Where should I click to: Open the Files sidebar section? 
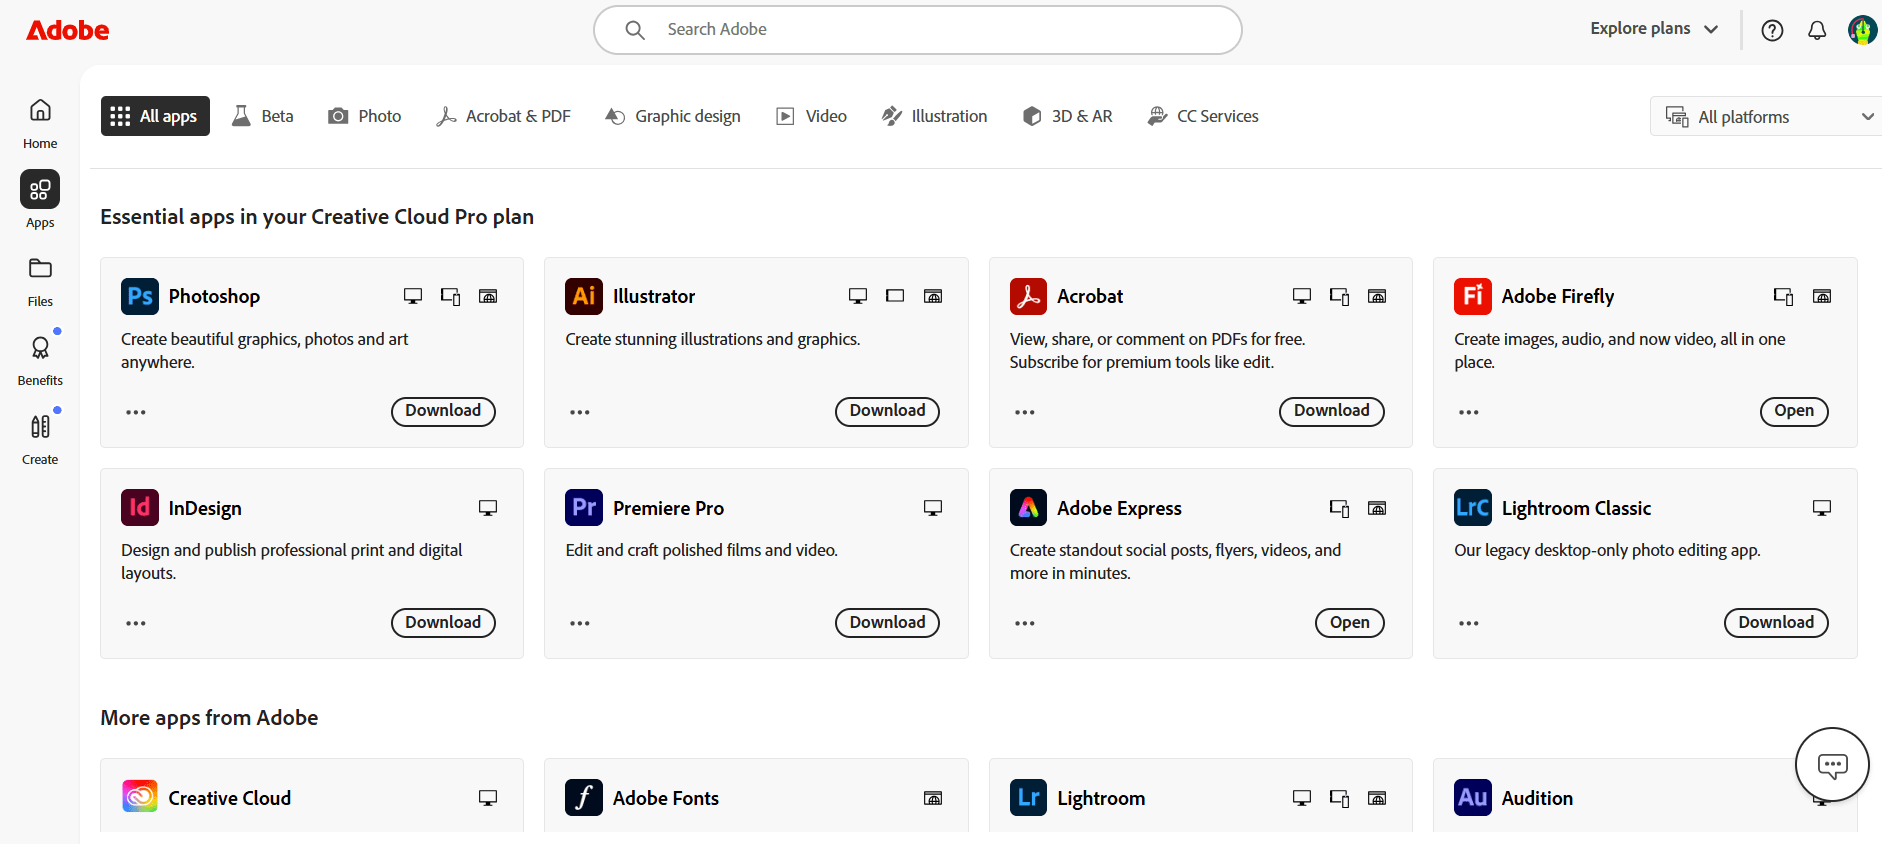(x=40, y=281)
